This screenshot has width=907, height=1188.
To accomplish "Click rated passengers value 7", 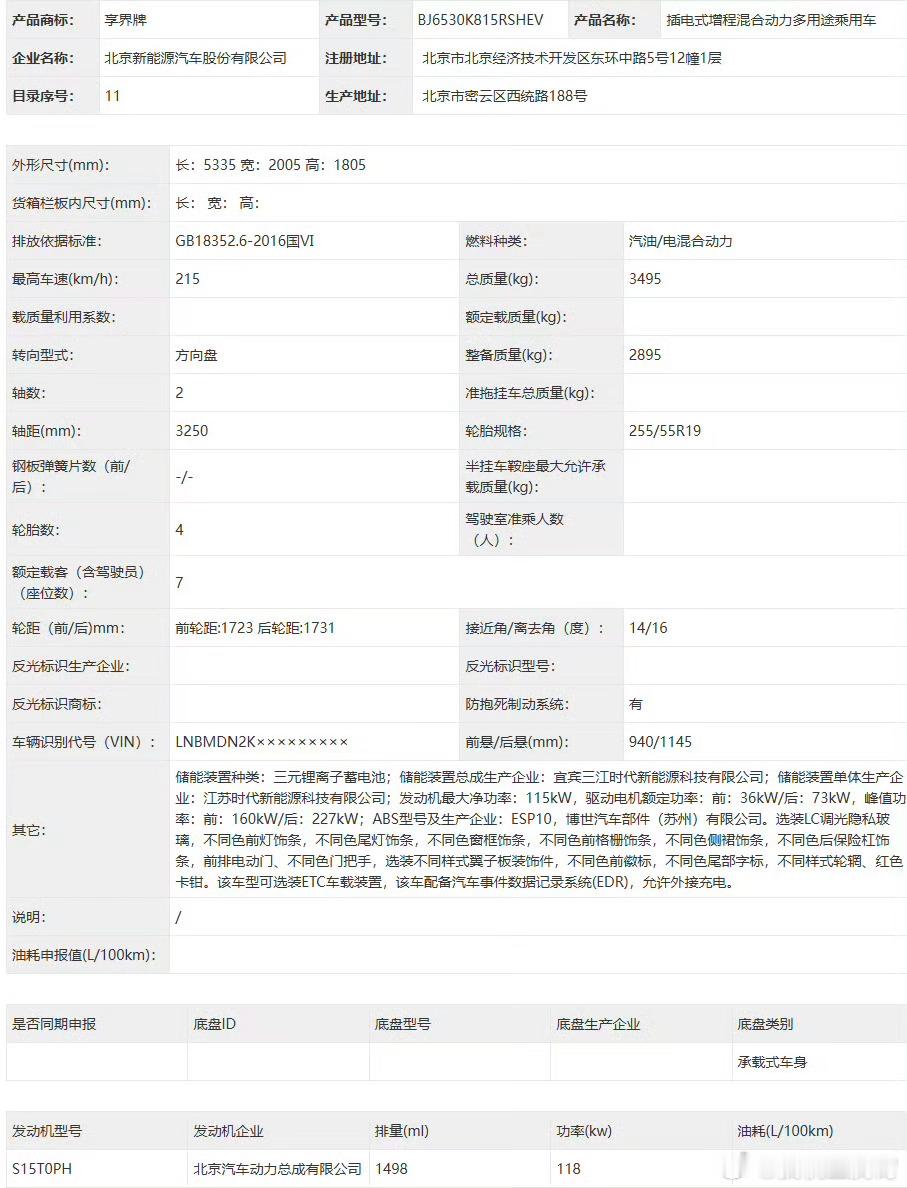I will coord(180,583).
